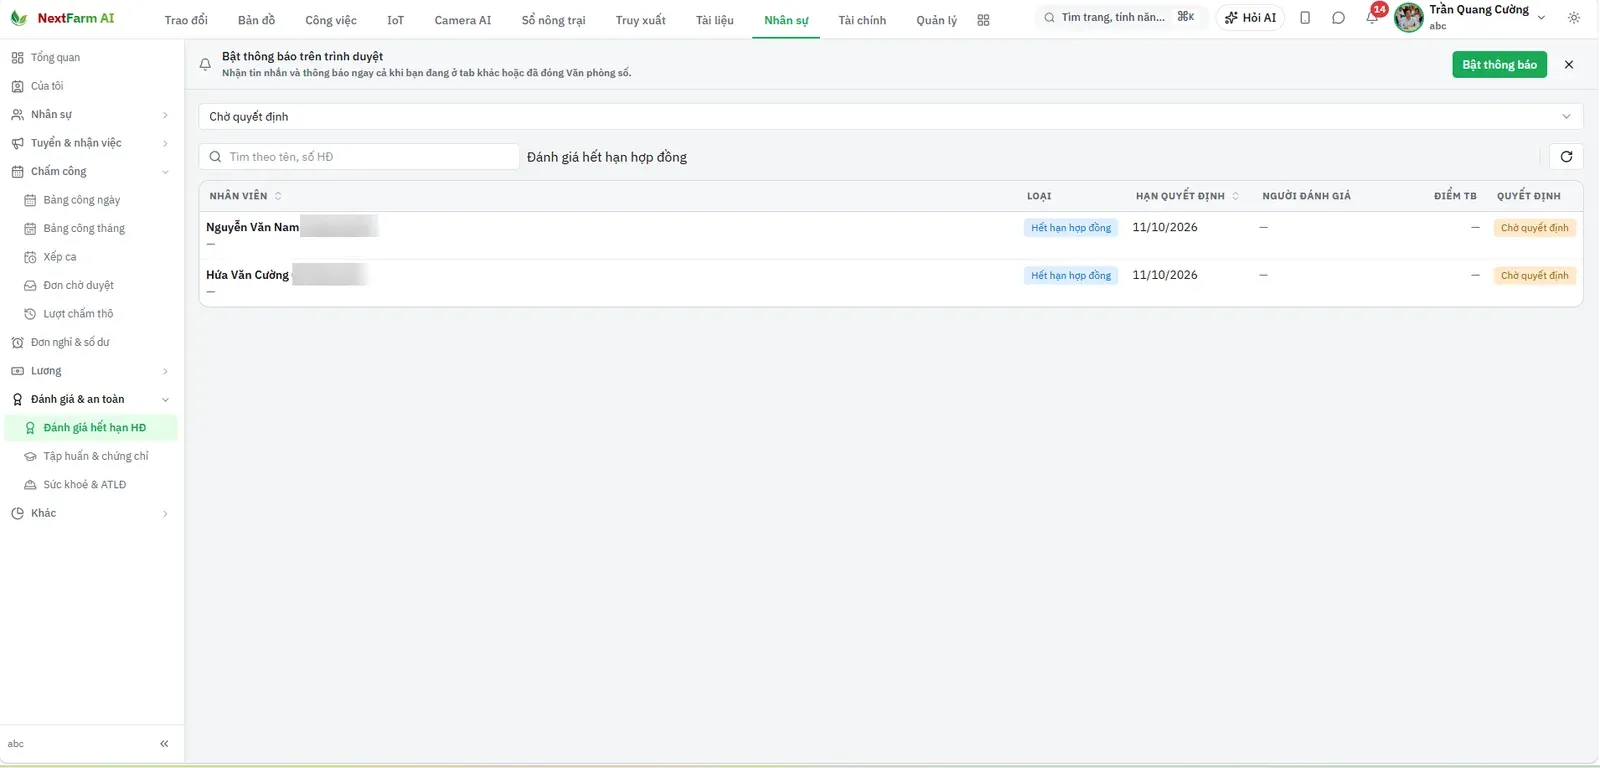Collapse the Chấm công group
The width and height of the screenshot is (1600, 768).
pos(92,172)
